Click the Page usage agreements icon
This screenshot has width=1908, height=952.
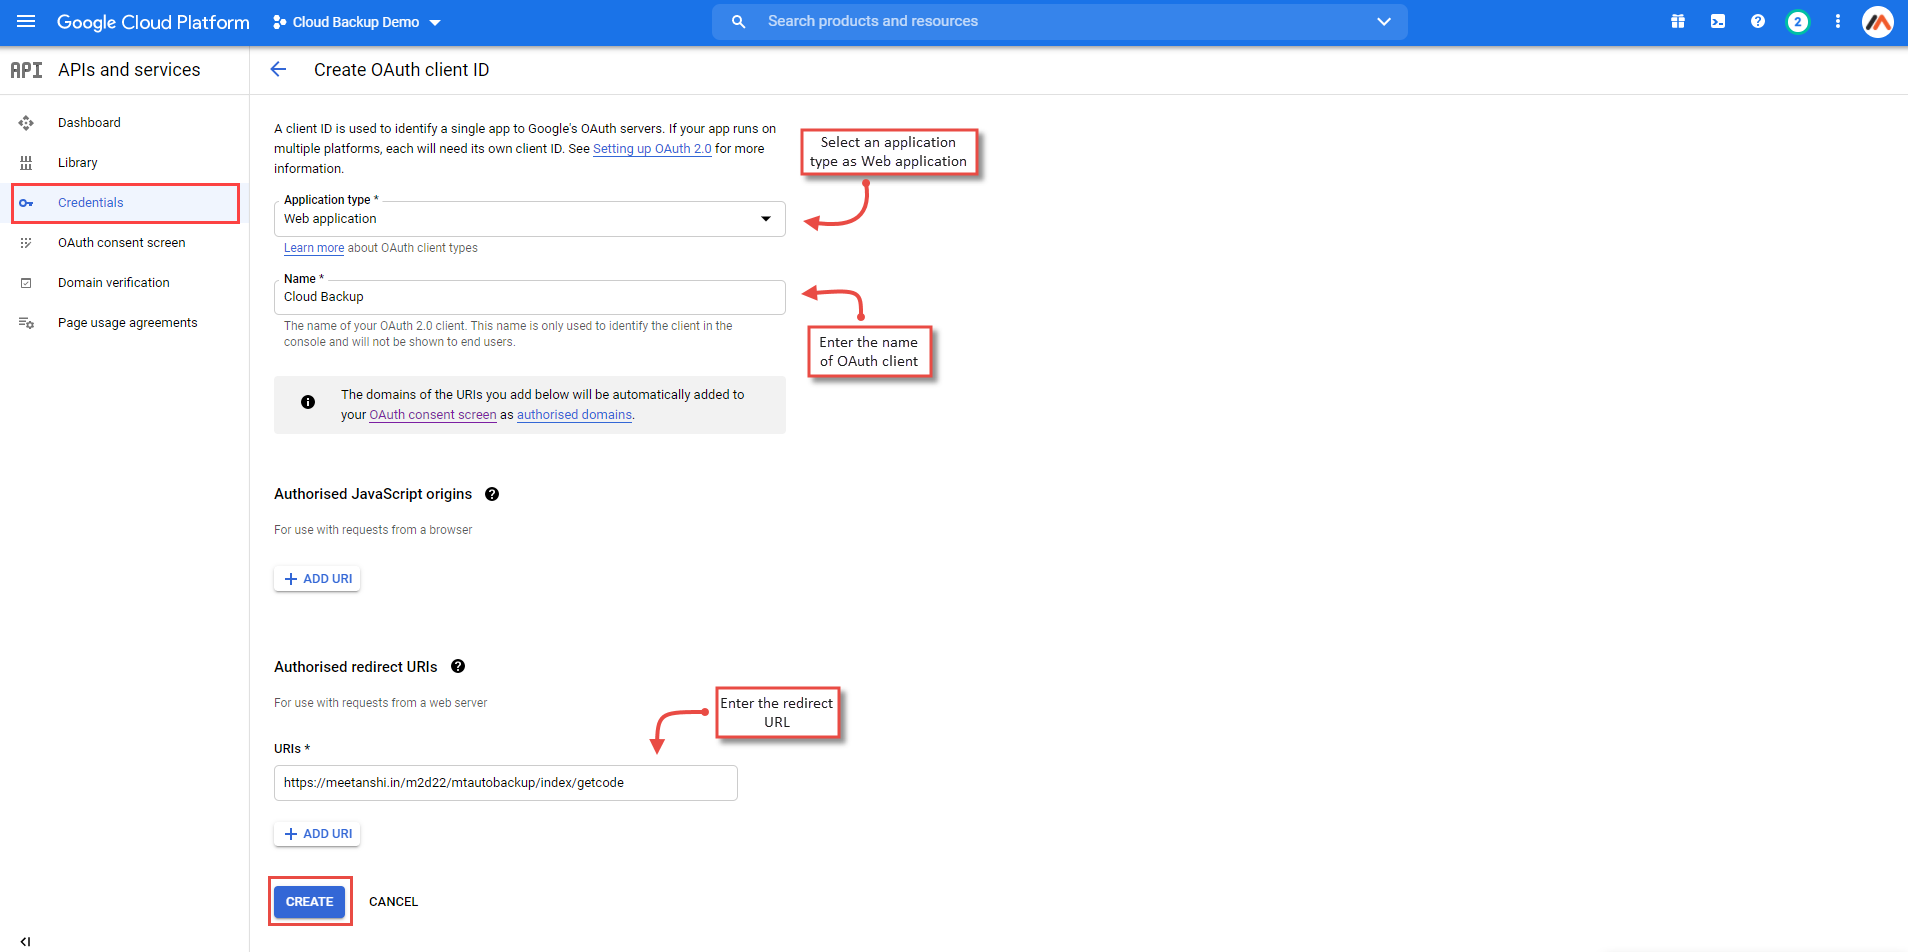point(26,323)
